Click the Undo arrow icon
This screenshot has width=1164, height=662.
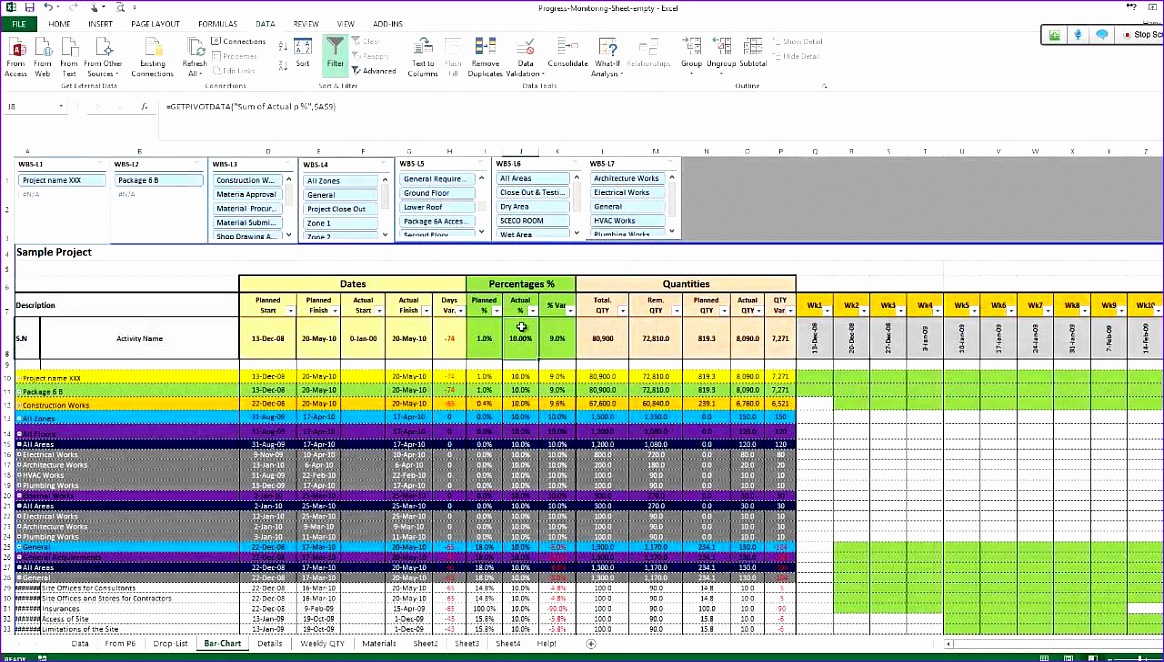[48, 7]
